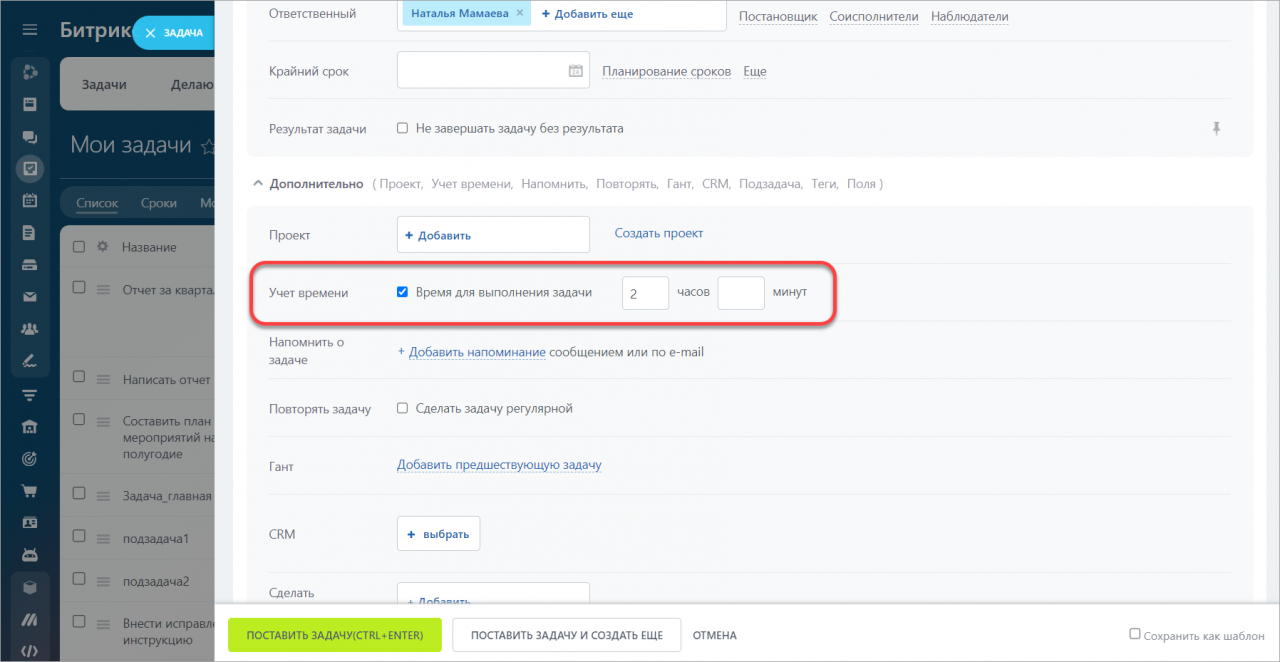This screenshot has width=1280, height=662.
Task: Open the tasks checkmark icon in sidebar
Action: (30, 169)
